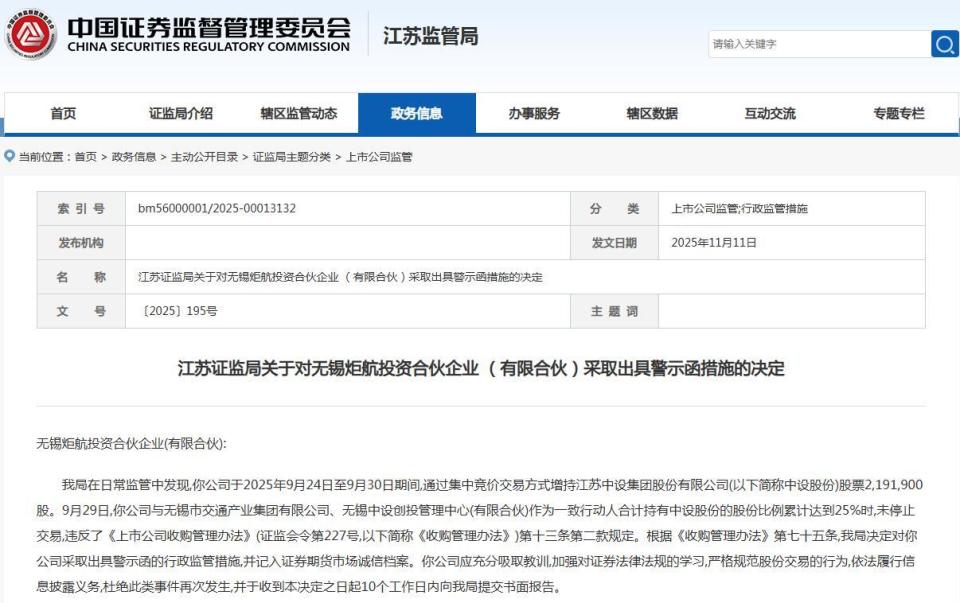The height and width of the screenshot is (603, 960).
Task: Open the 证监局介绍 menu item
Action: [x=180, y=113]
